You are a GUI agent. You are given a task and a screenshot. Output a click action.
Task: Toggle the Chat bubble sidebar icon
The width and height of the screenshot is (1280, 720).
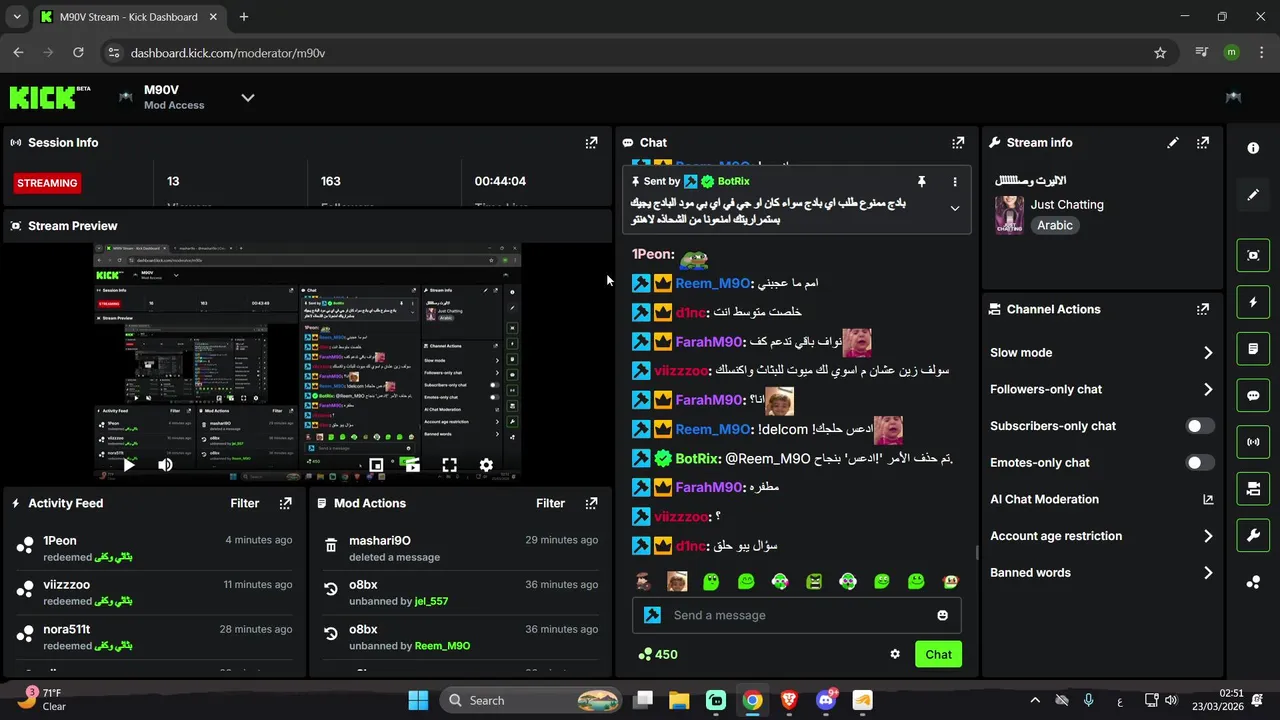coord(1253,395)
